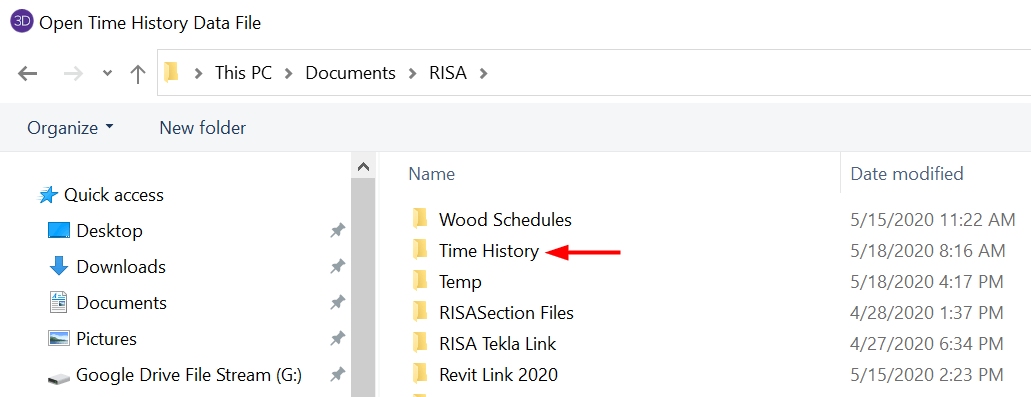
Task: Open the recent locations dropdown chevron
Action: point(108,74)
